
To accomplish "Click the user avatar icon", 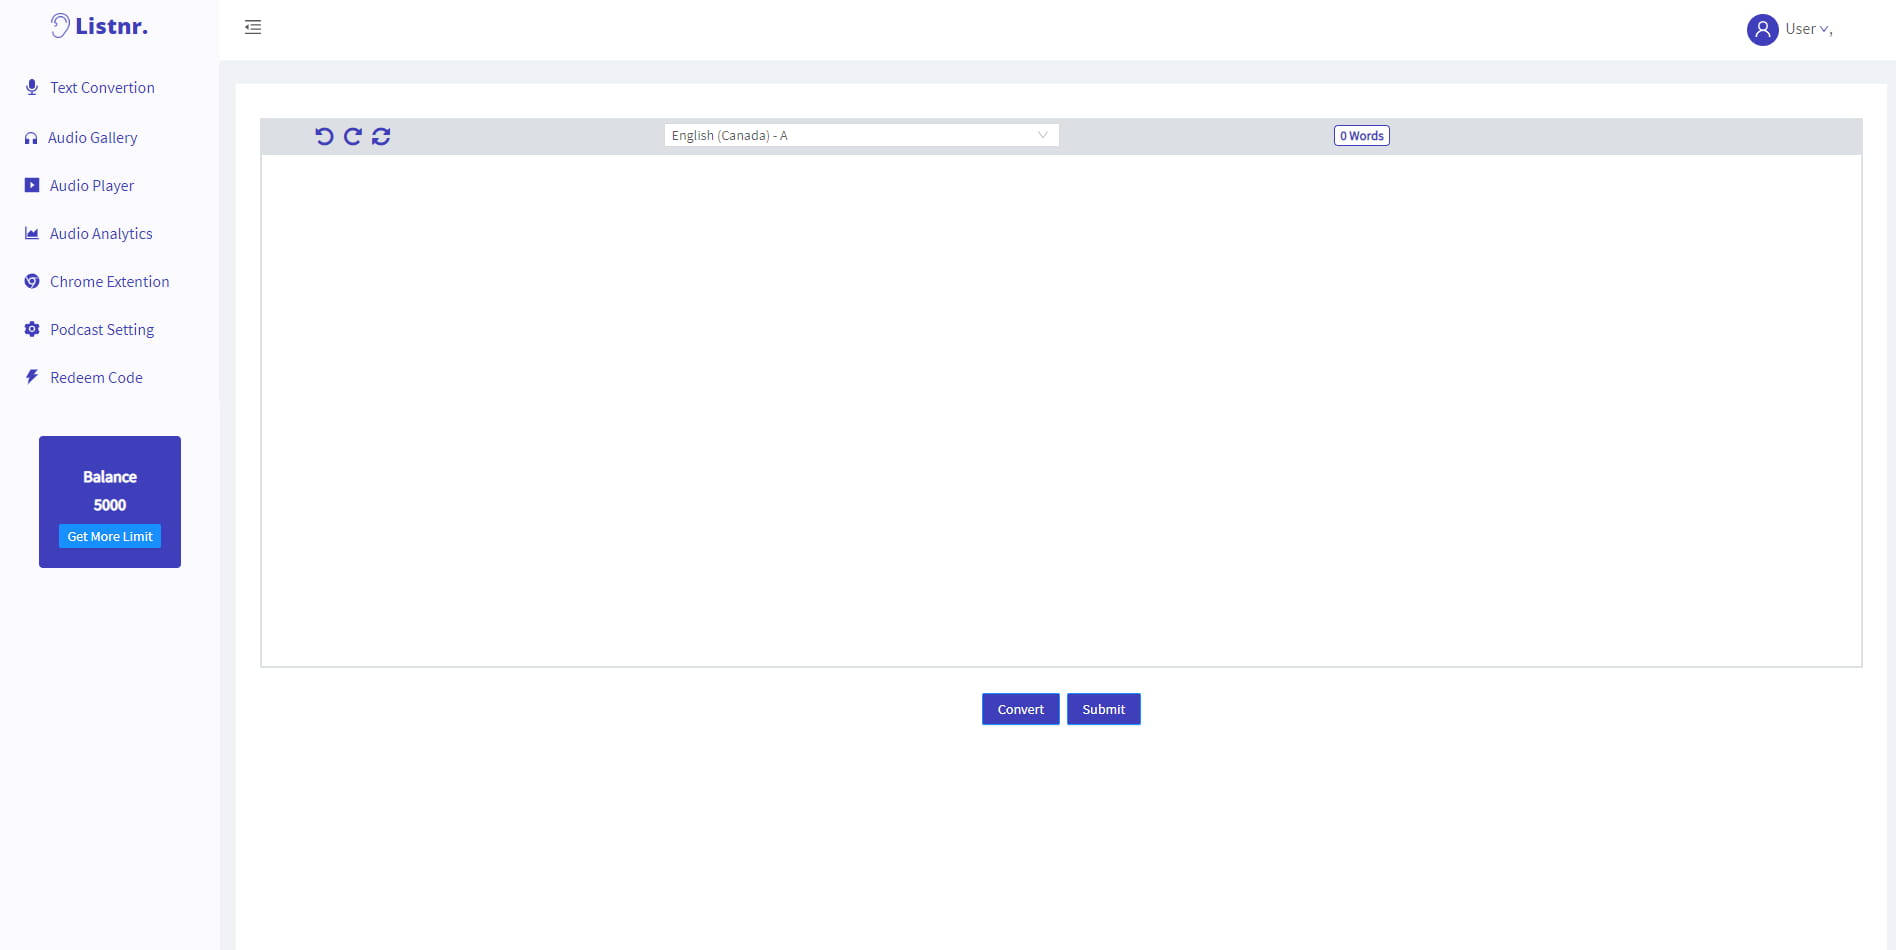I will (x=1762, y=29).
